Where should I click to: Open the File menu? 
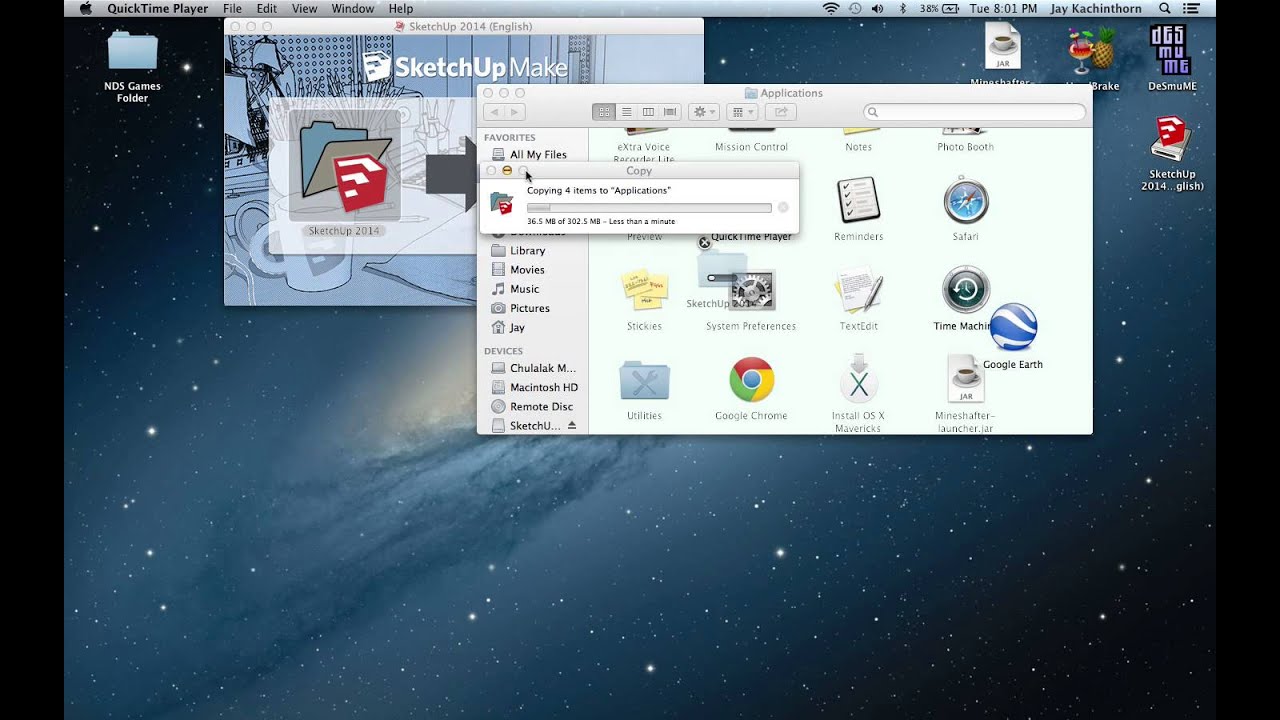pyautogui.click(x=232, y=8)
